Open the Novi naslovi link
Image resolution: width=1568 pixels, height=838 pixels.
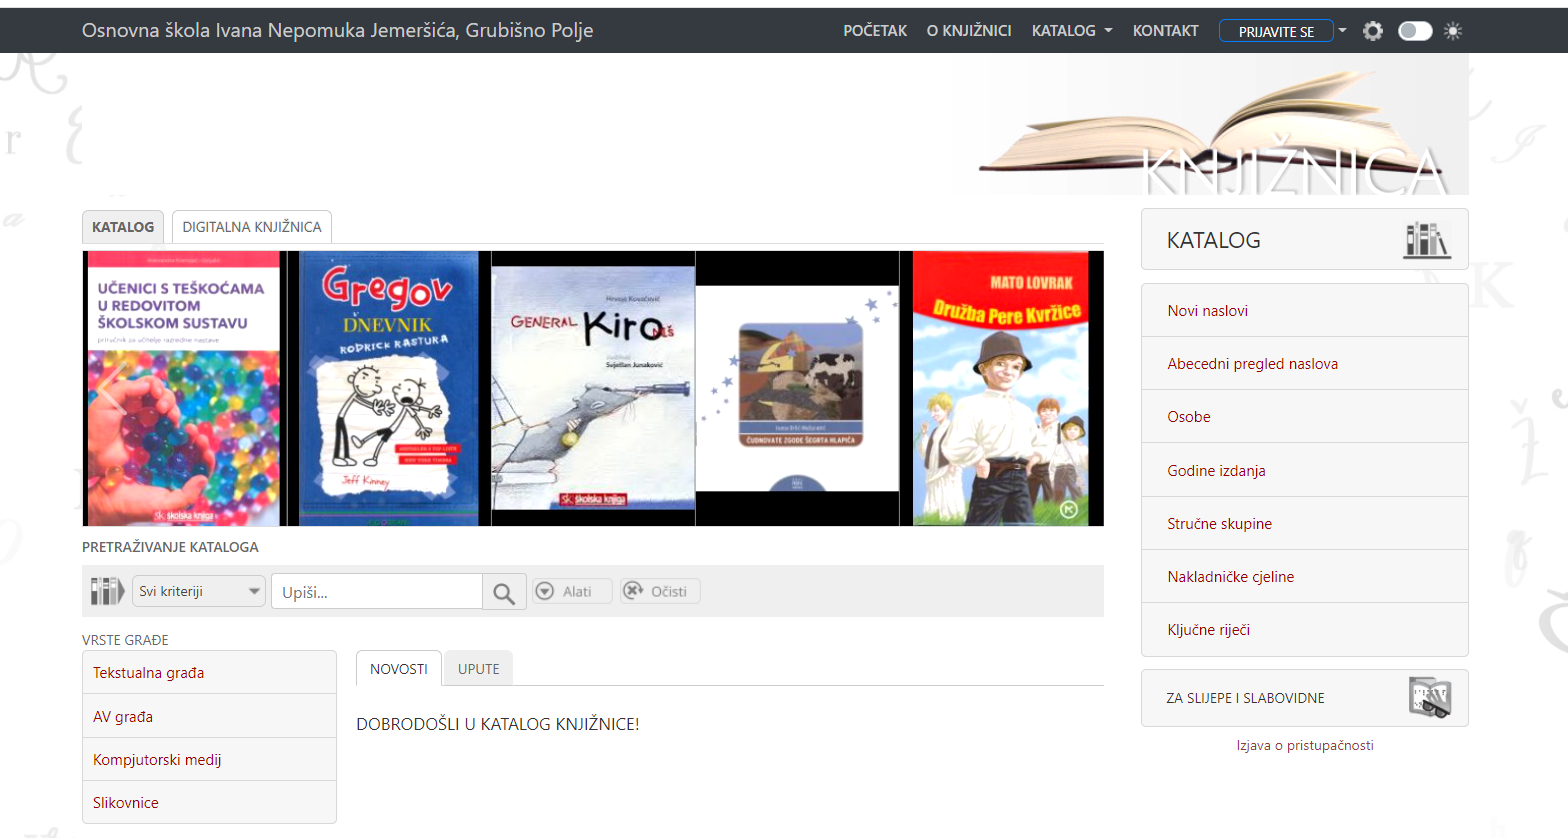1304,310
